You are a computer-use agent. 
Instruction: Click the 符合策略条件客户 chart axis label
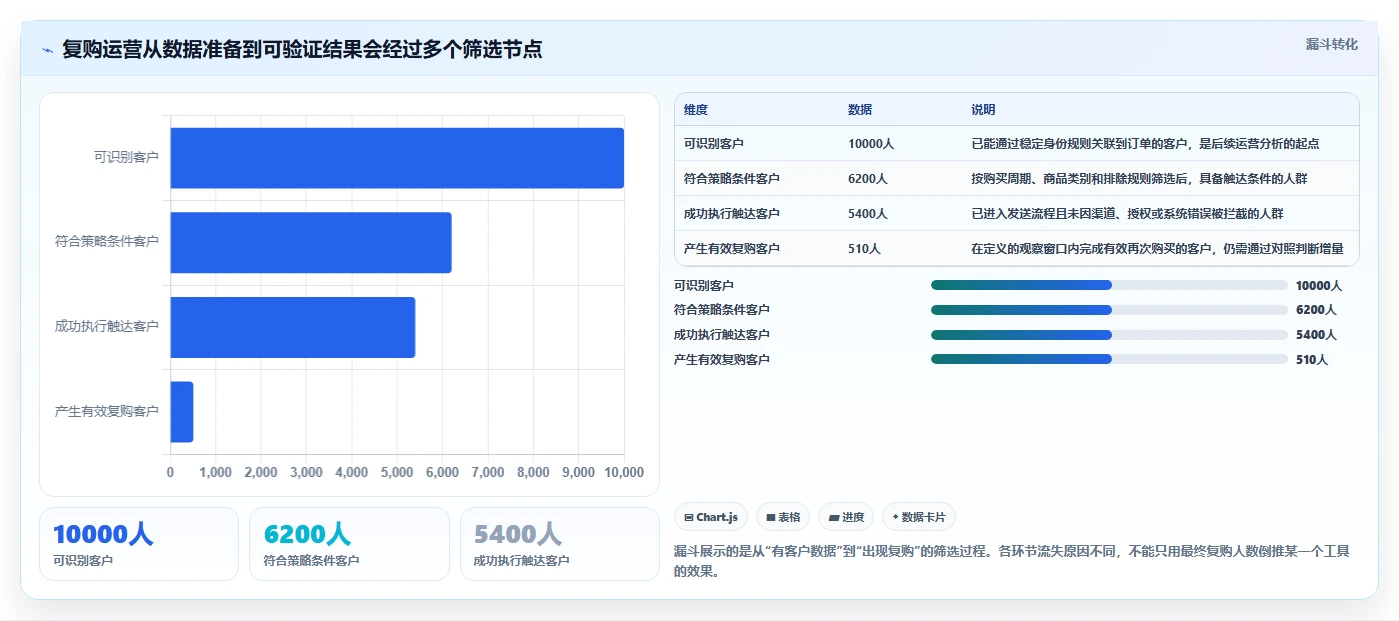[107, 242]
